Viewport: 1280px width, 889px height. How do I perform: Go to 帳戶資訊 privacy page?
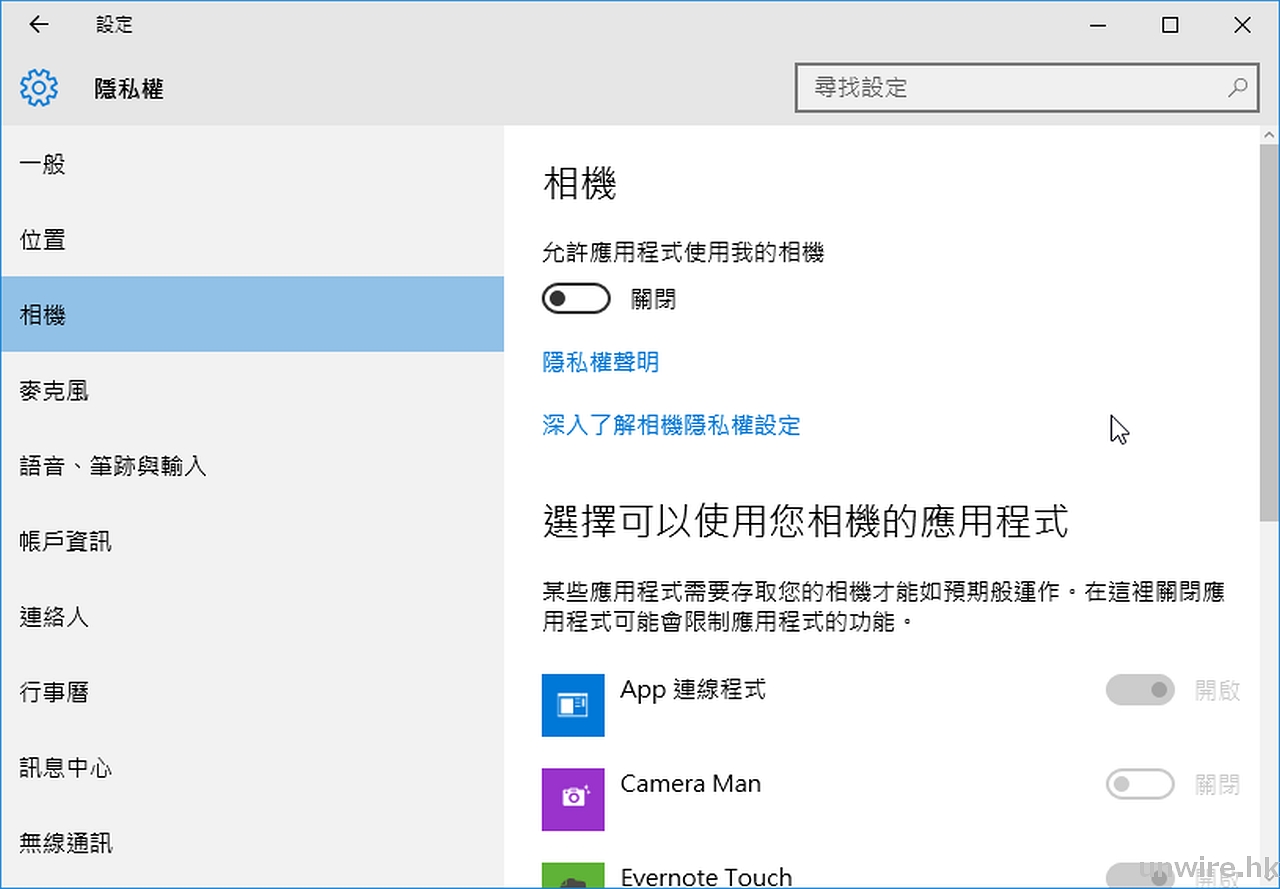(66, 542)
